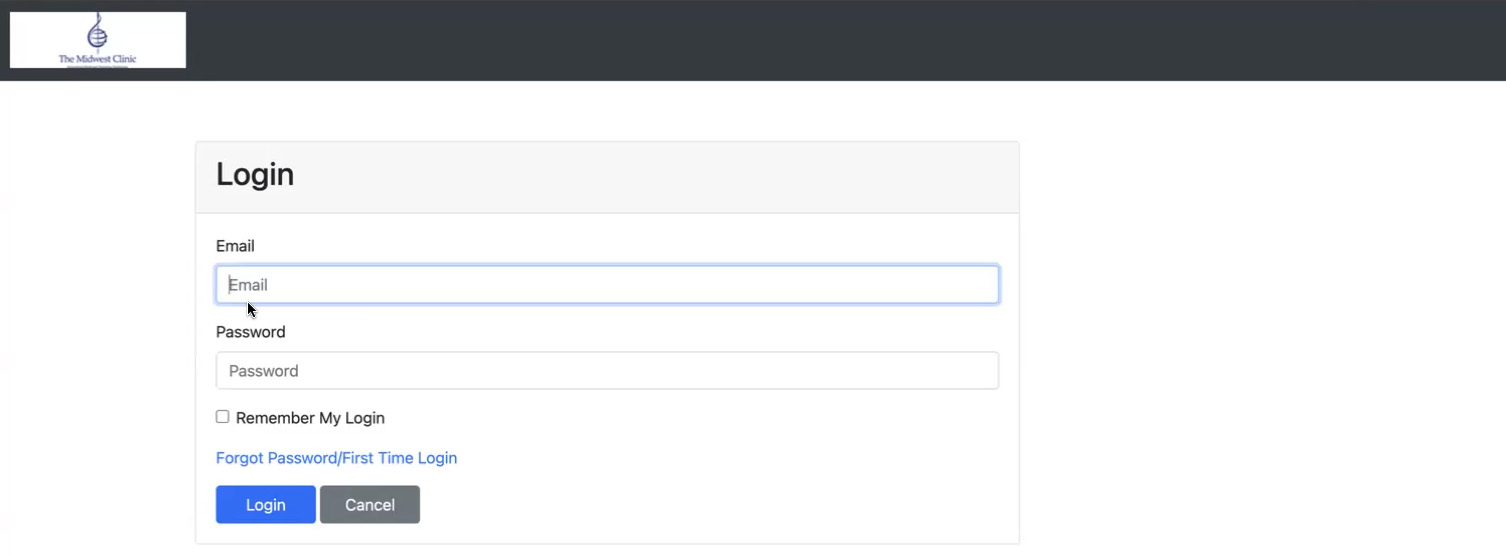Click the "Remember My Login" label text
This screenshot has width=1506, height=556.
click(x=310, y=418)
